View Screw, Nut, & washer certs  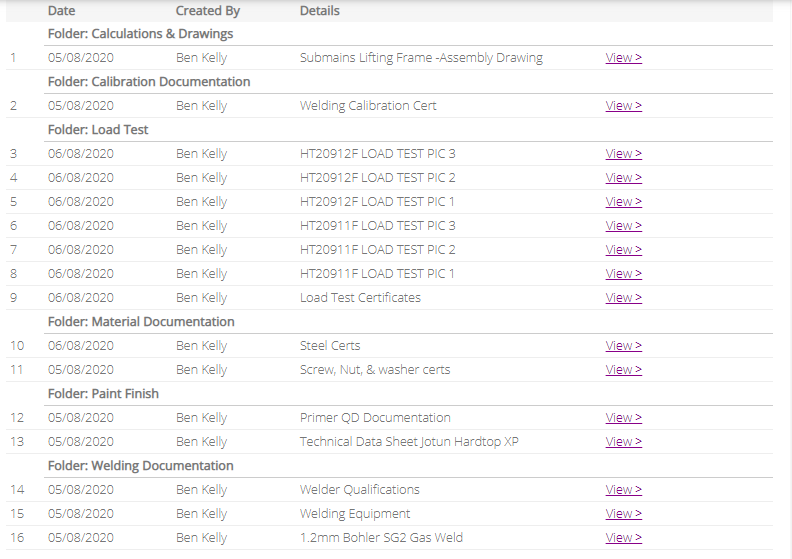click(x=623, y=370)
